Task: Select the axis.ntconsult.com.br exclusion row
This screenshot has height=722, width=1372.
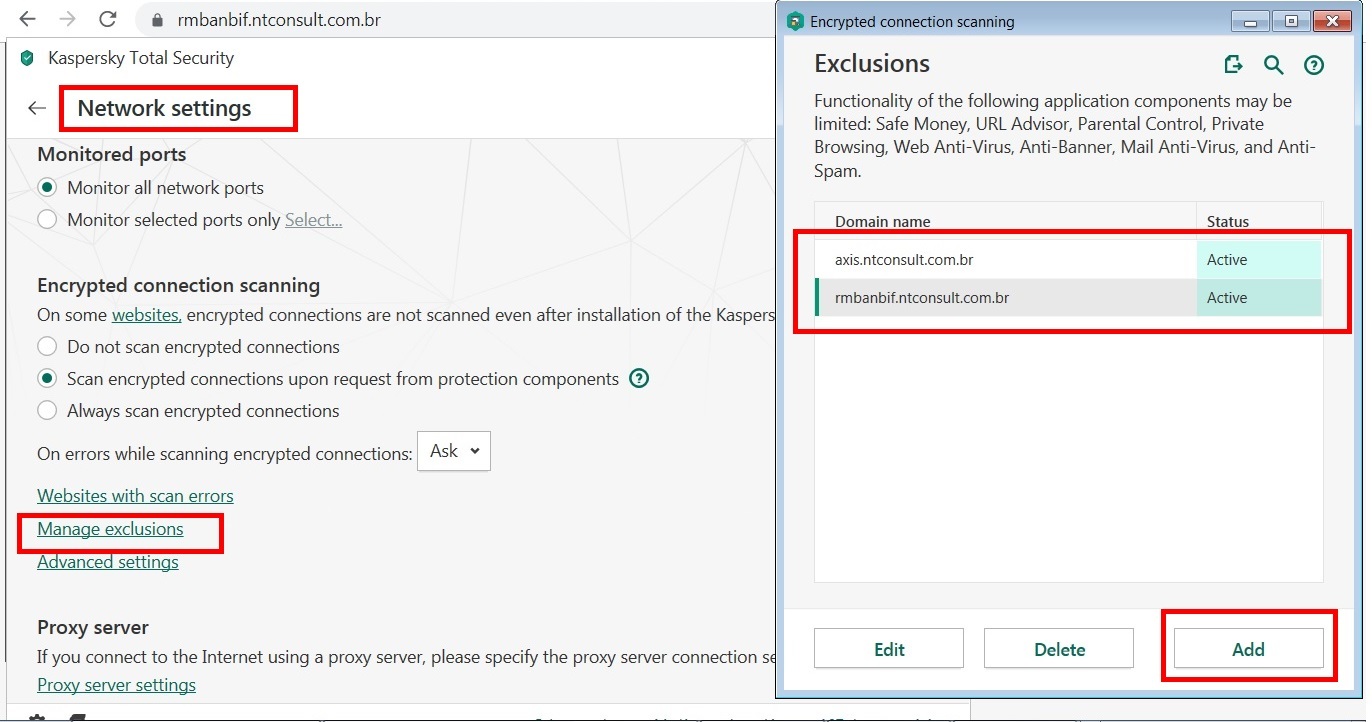Action: tap(1005, 260)
